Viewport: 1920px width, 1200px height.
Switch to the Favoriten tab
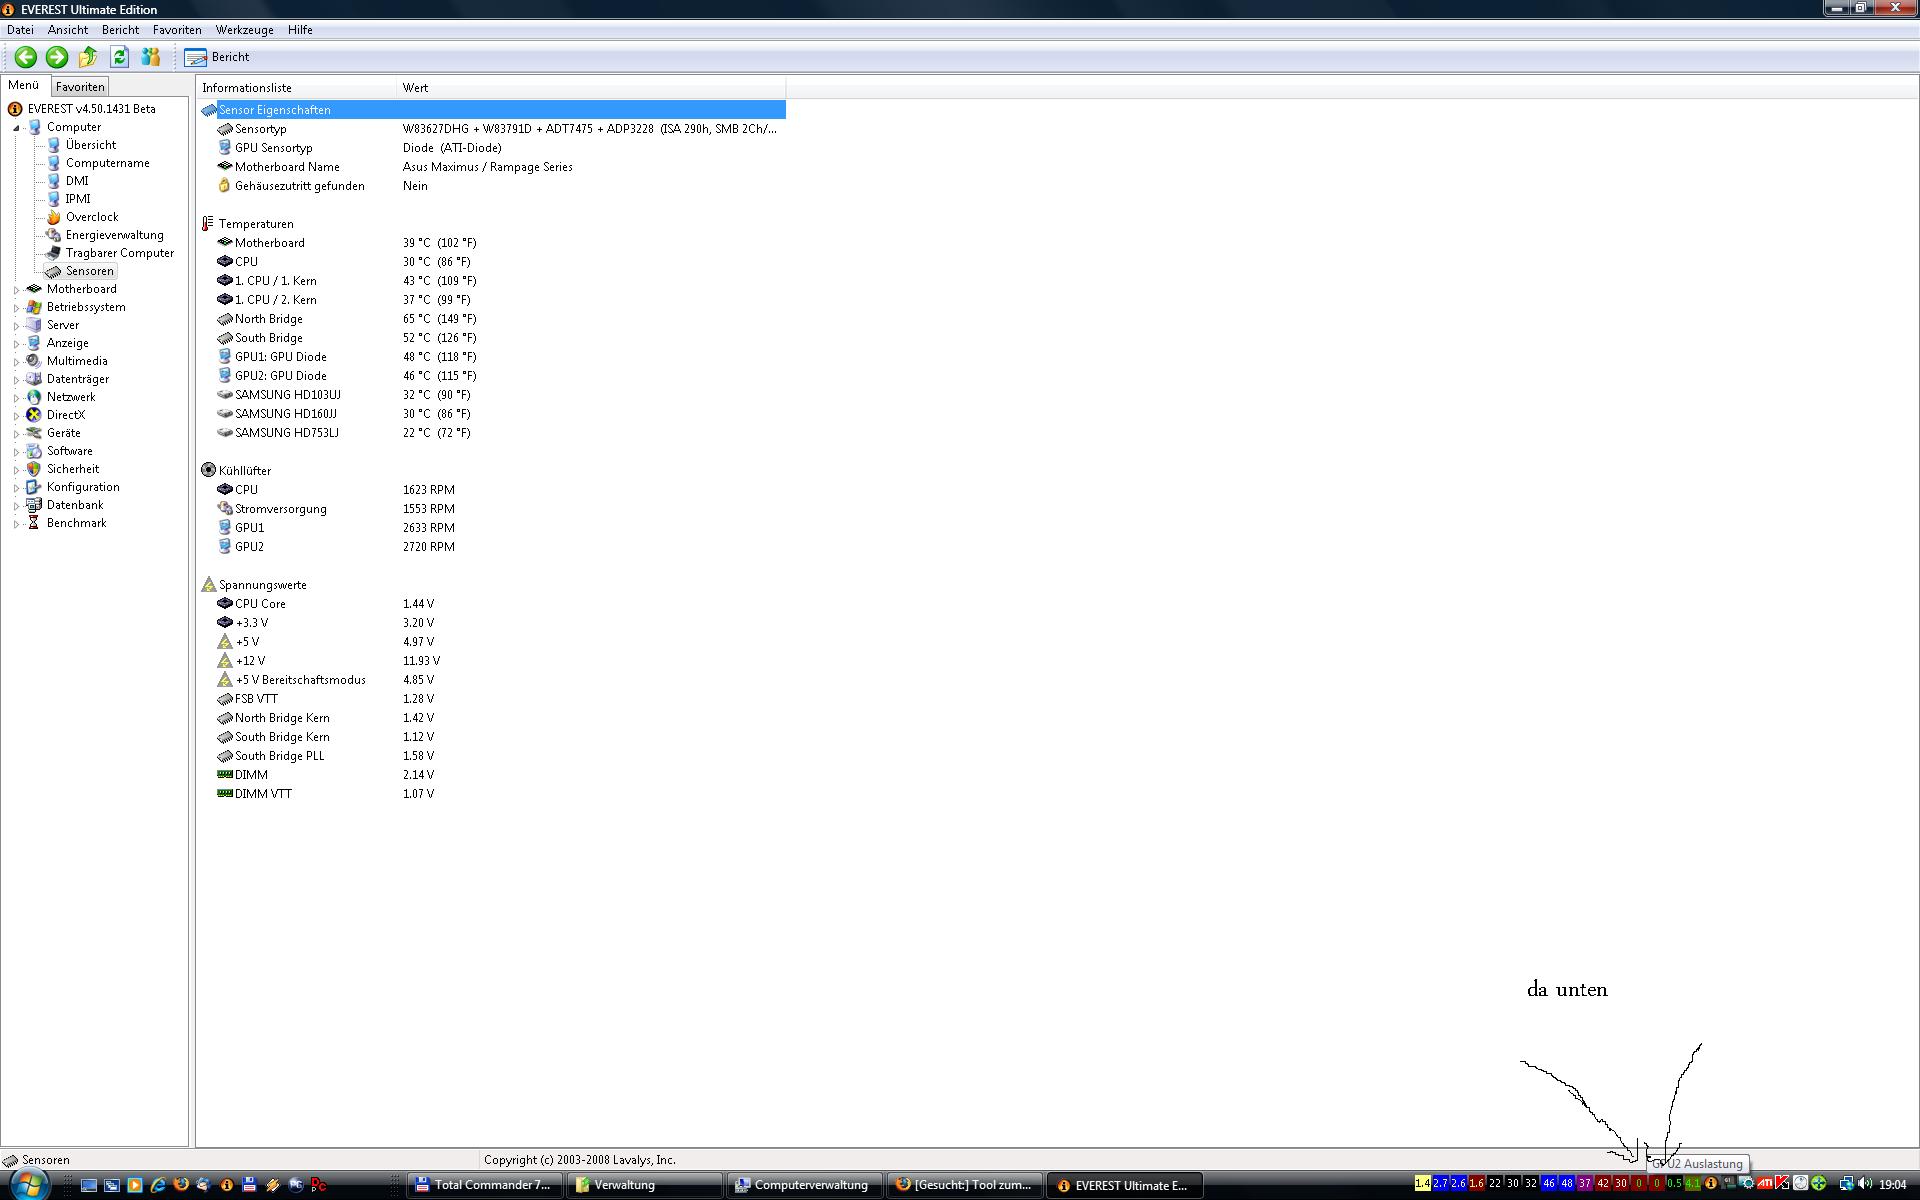[x=80, y=87]
